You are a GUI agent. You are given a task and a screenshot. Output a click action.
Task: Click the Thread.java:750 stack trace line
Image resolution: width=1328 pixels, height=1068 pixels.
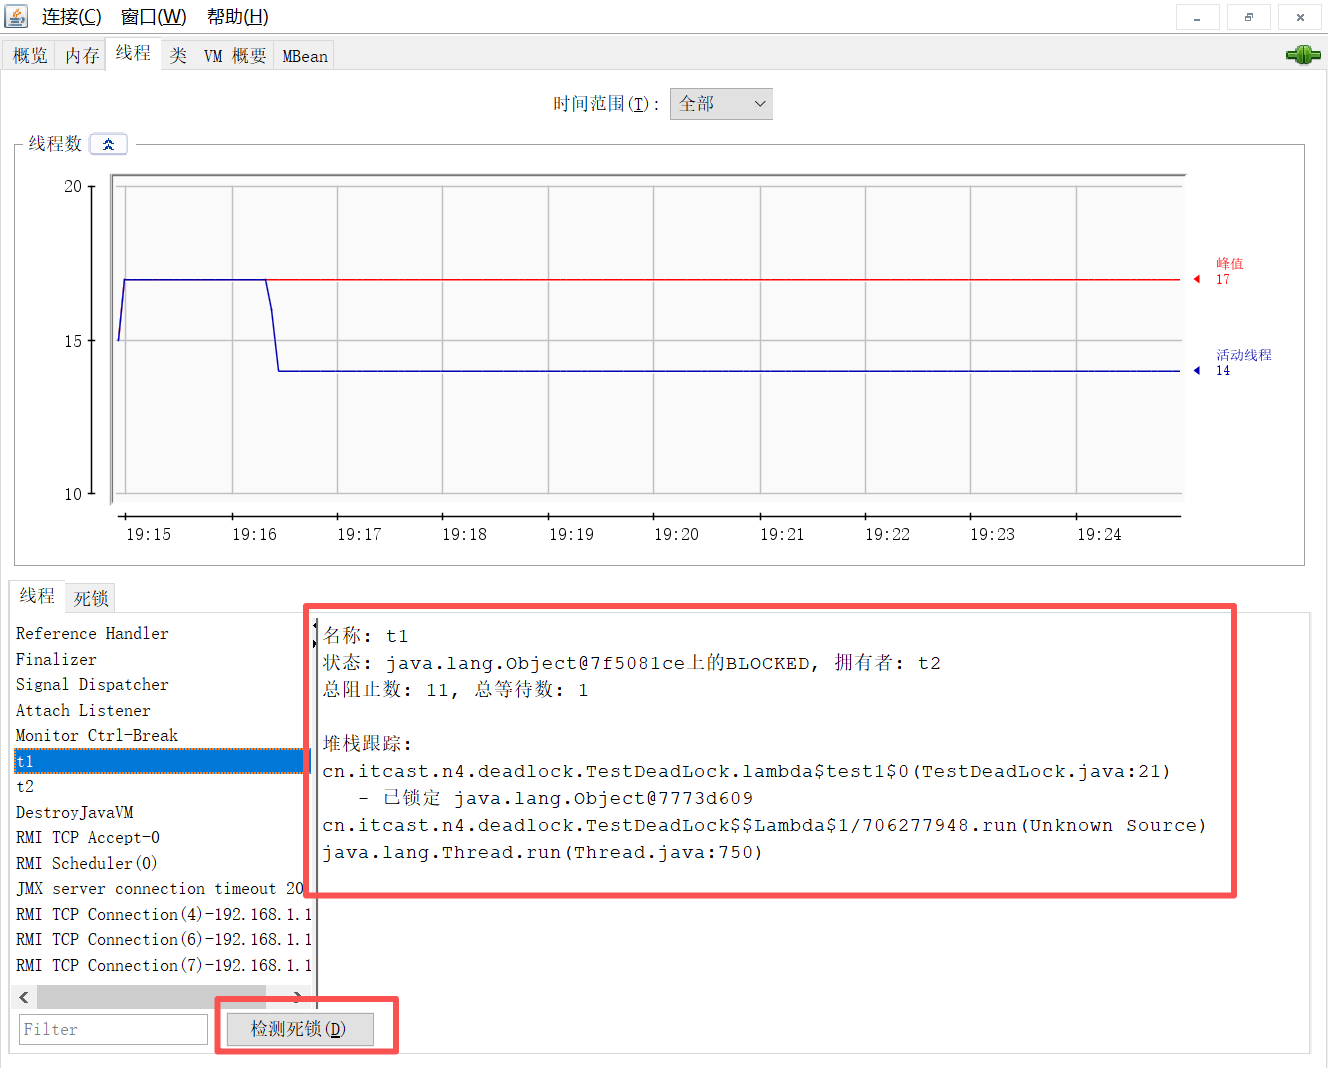click(x=542, y=853)
